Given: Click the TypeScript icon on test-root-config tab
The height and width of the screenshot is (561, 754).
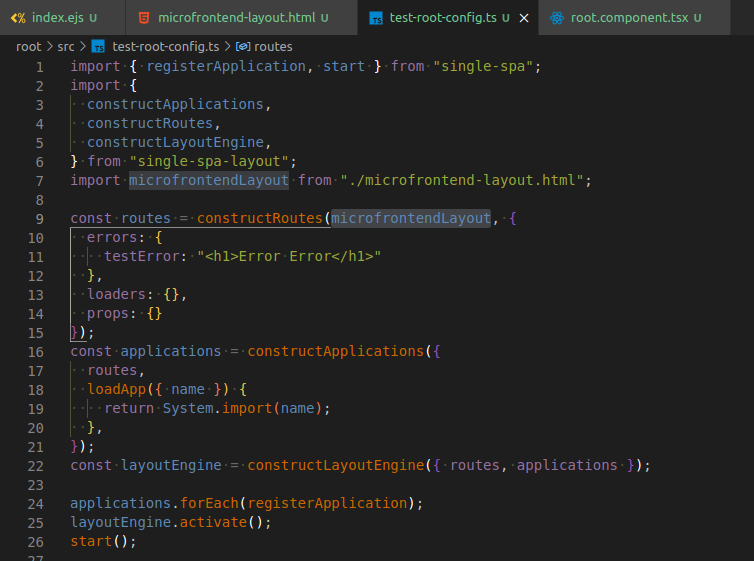Looking at the screenshot, I should click(376, 18).
